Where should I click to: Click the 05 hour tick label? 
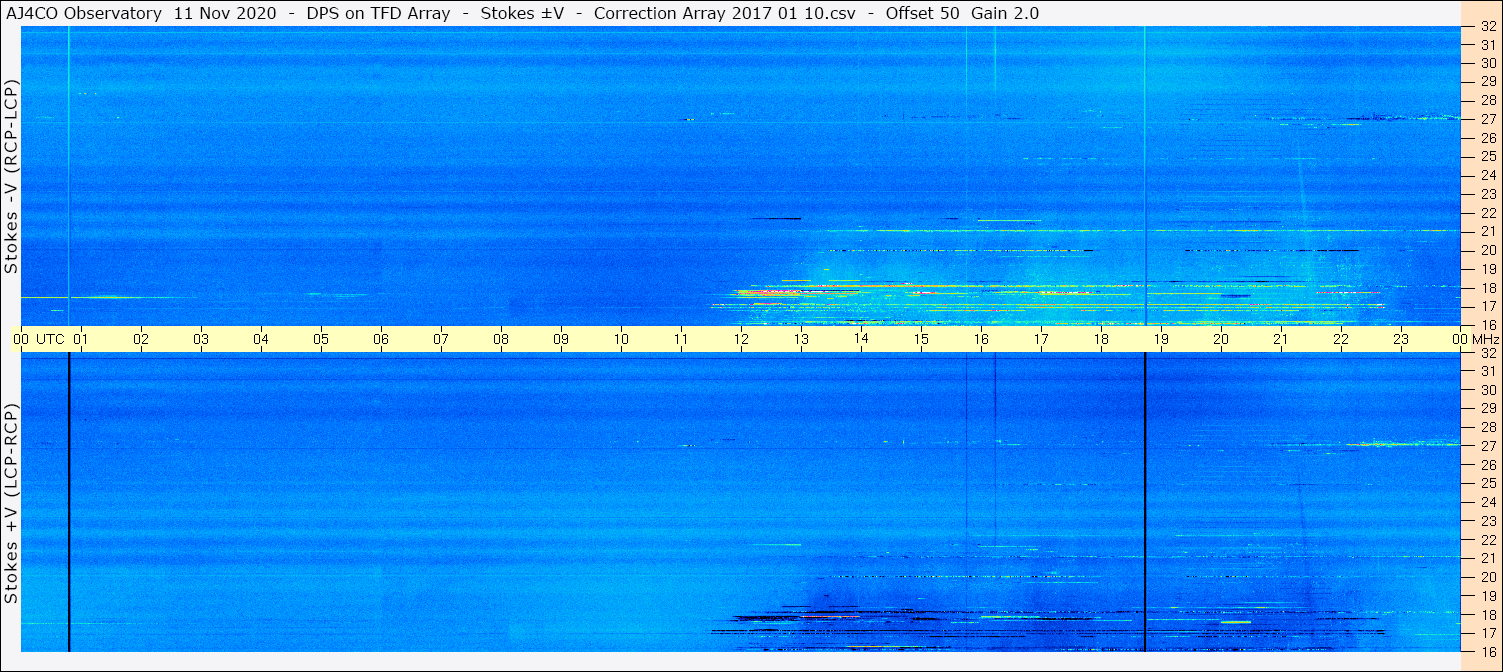[321, 339]
